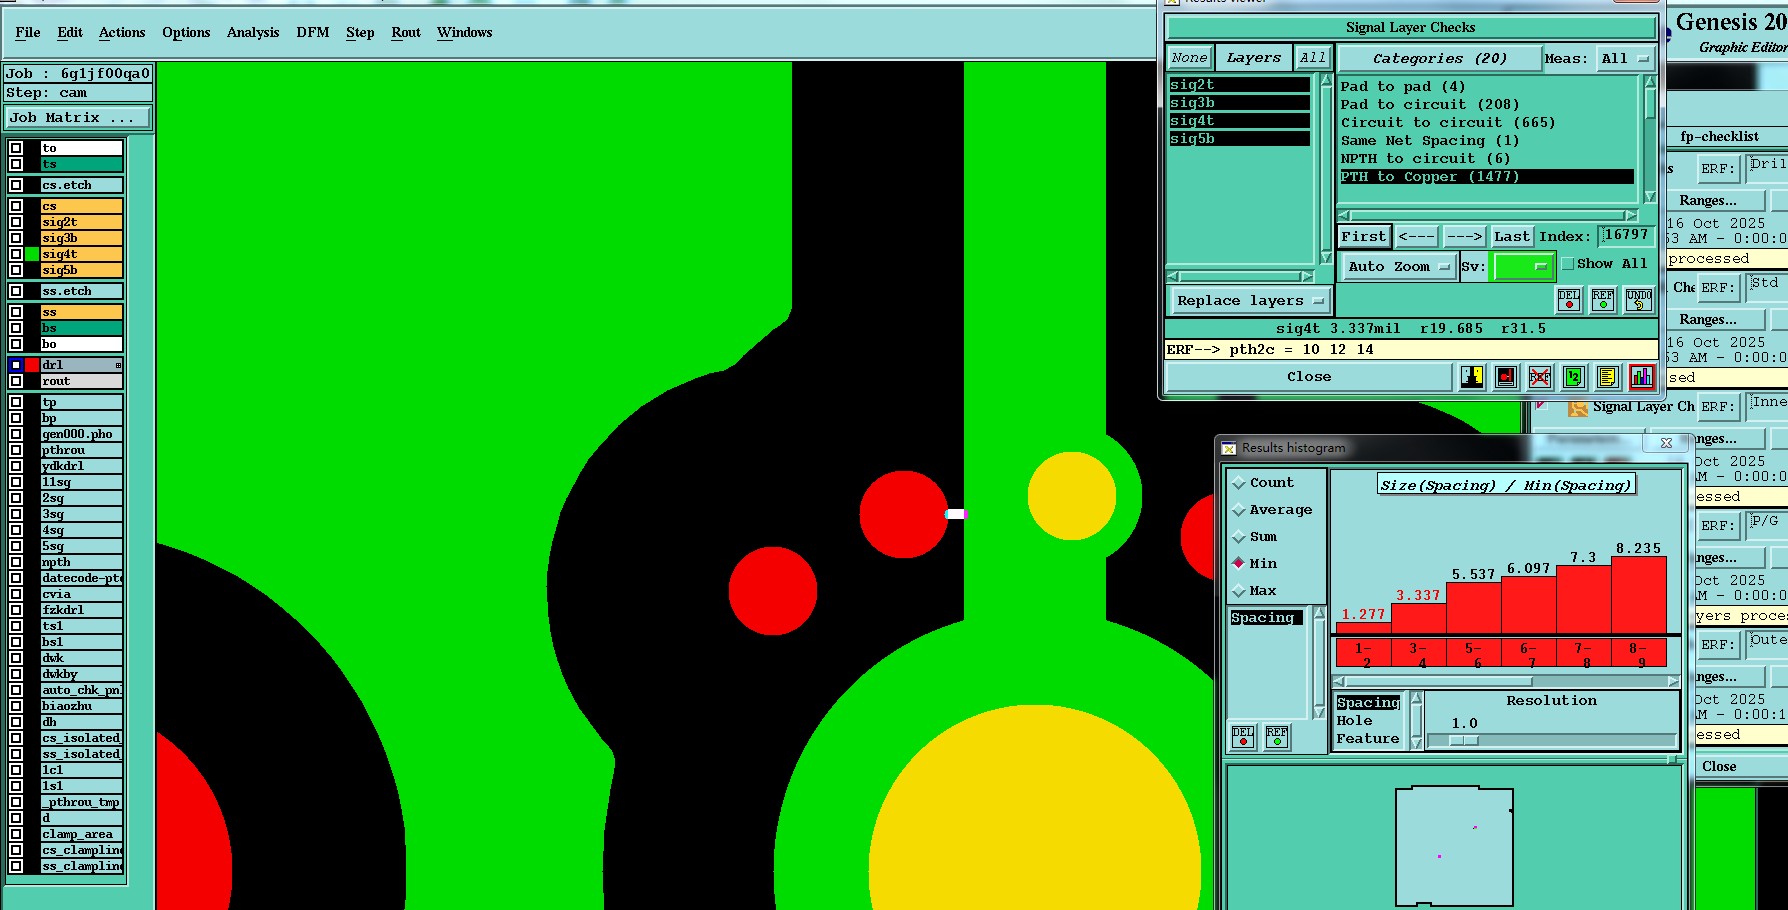Click the First result button
This screenshot has width=1788, height=910.
click(1364, 237)
